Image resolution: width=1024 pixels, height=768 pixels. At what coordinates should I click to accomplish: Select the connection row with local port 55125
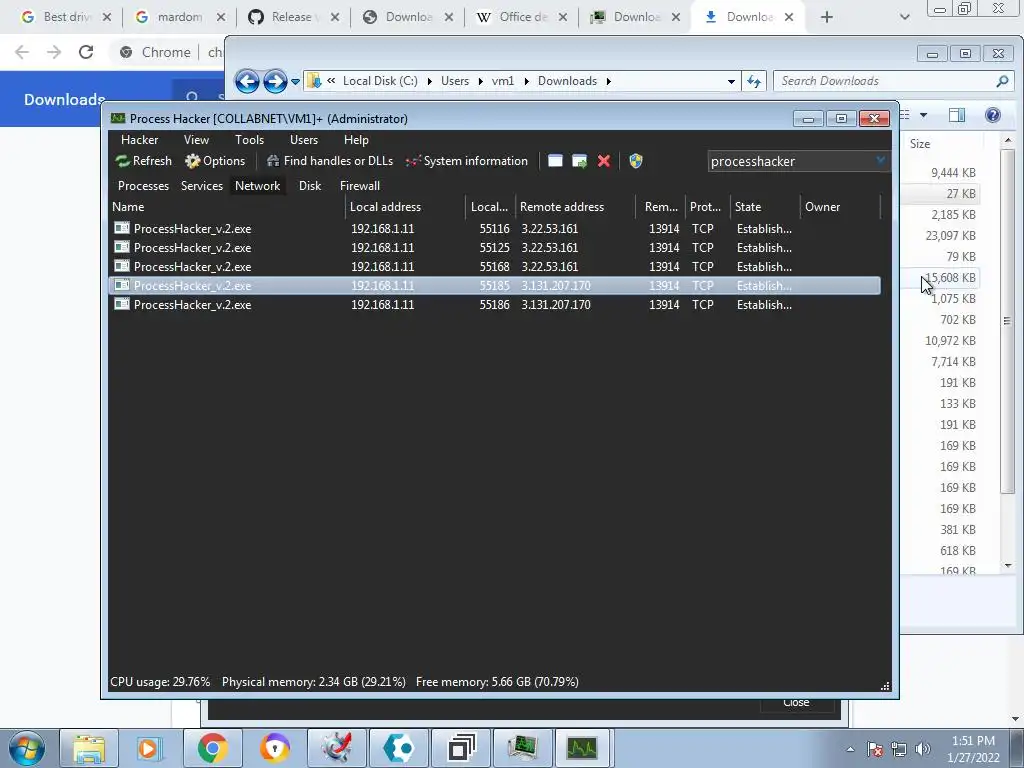[x=495, y=248]
